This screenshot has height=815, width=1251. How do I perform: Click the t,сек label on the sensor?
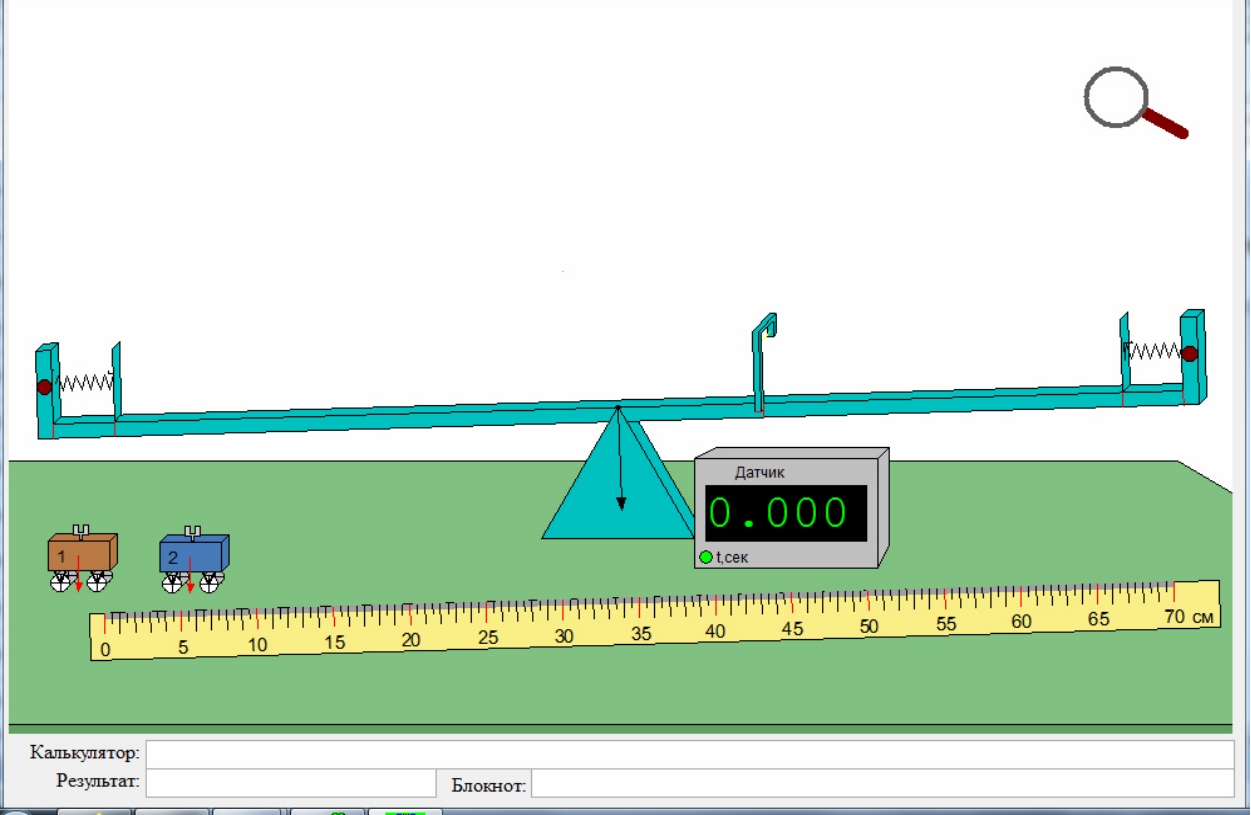(x=732, y=557)
